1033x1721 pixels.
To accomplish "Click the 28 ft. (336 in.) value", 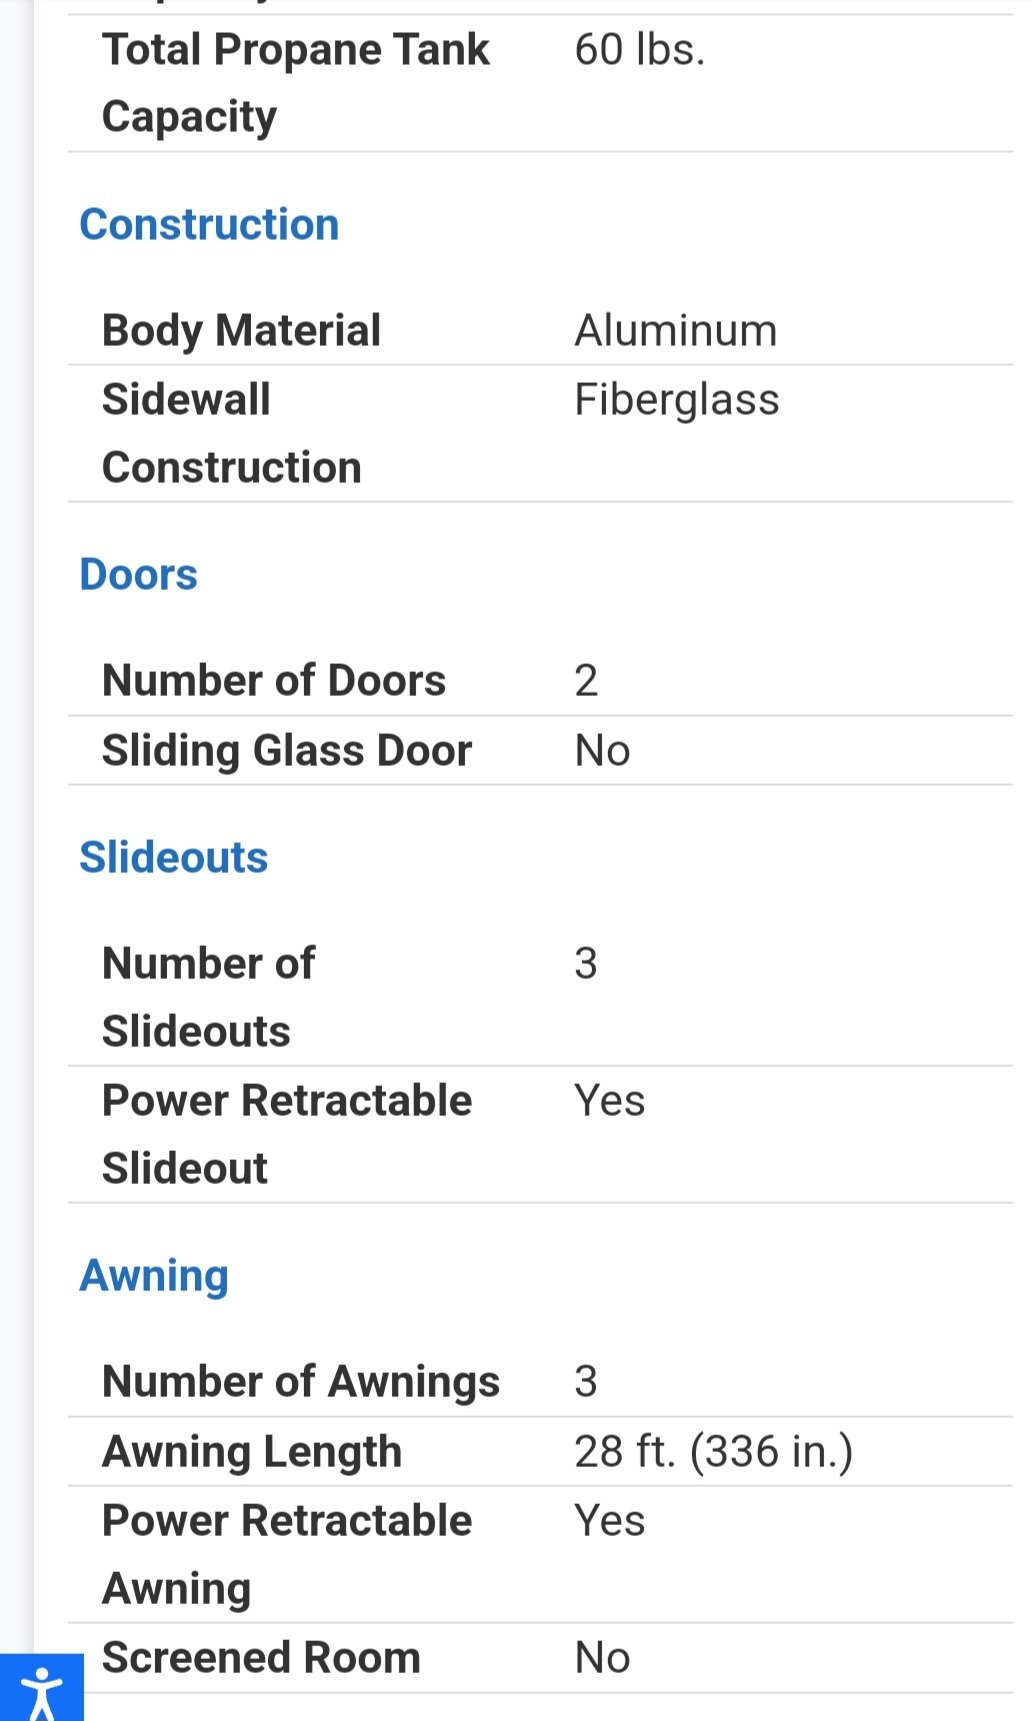I will (713, 1451).
